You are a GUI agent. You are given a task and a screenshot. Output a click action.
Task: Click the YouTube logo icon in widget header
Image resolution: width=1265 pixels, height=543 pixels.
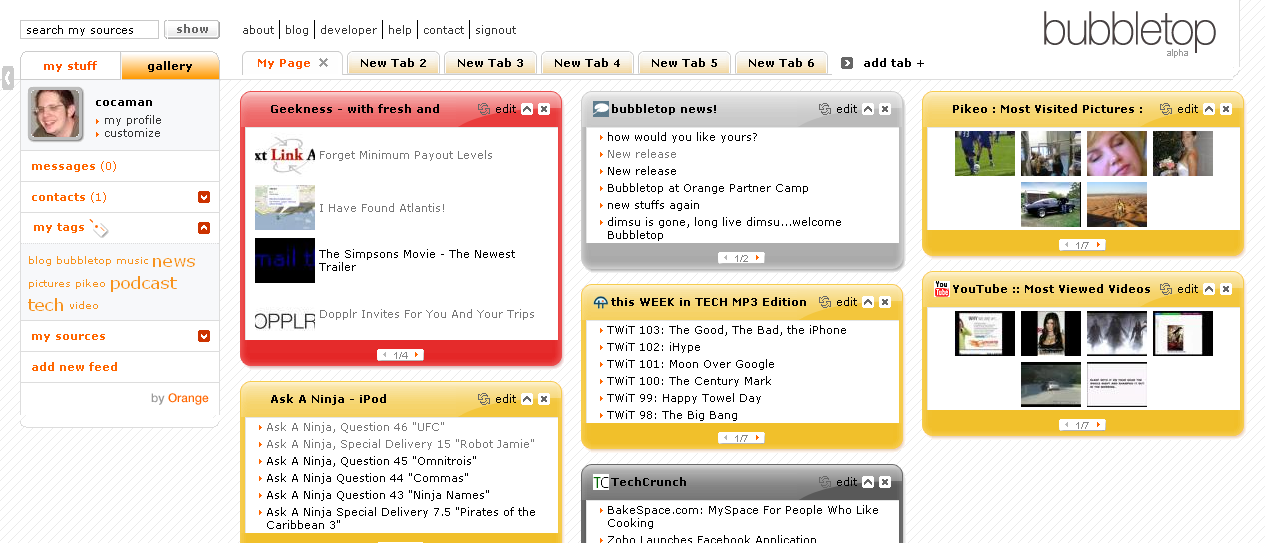pyautogui.click(x=941, y=289)
